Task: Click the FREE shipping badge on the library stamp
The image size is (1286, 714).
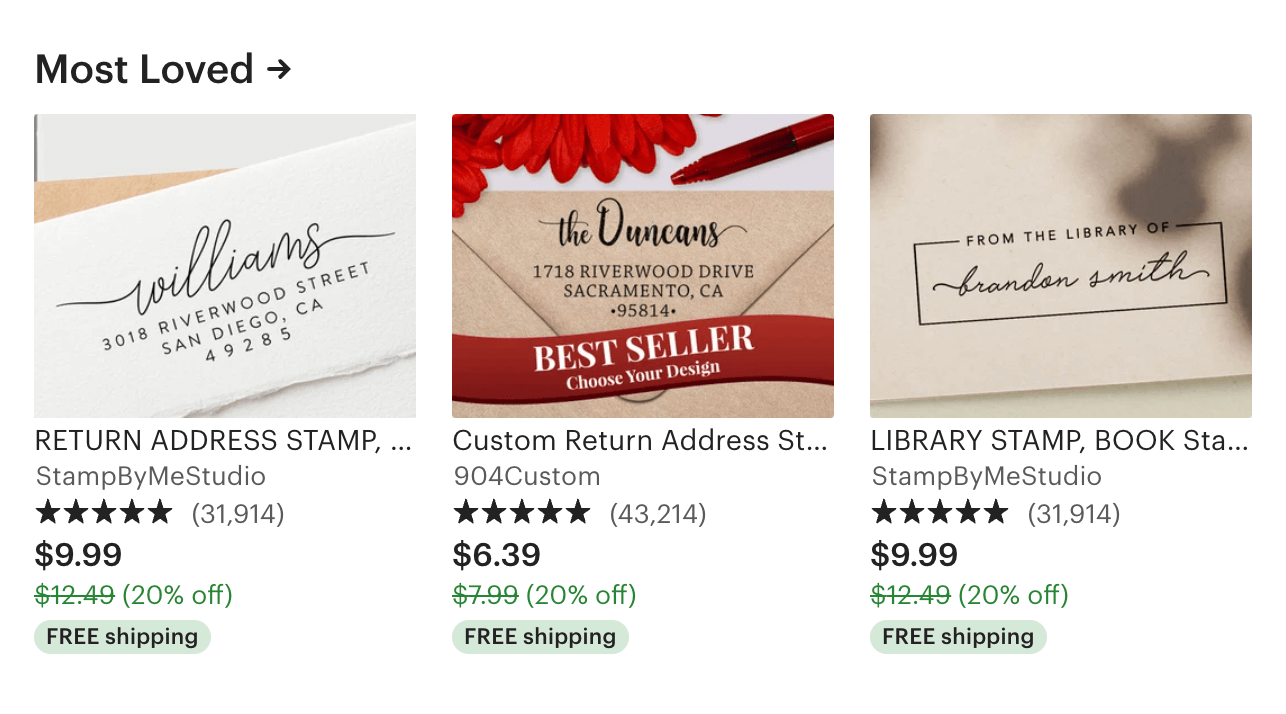Action: [957, 637]
